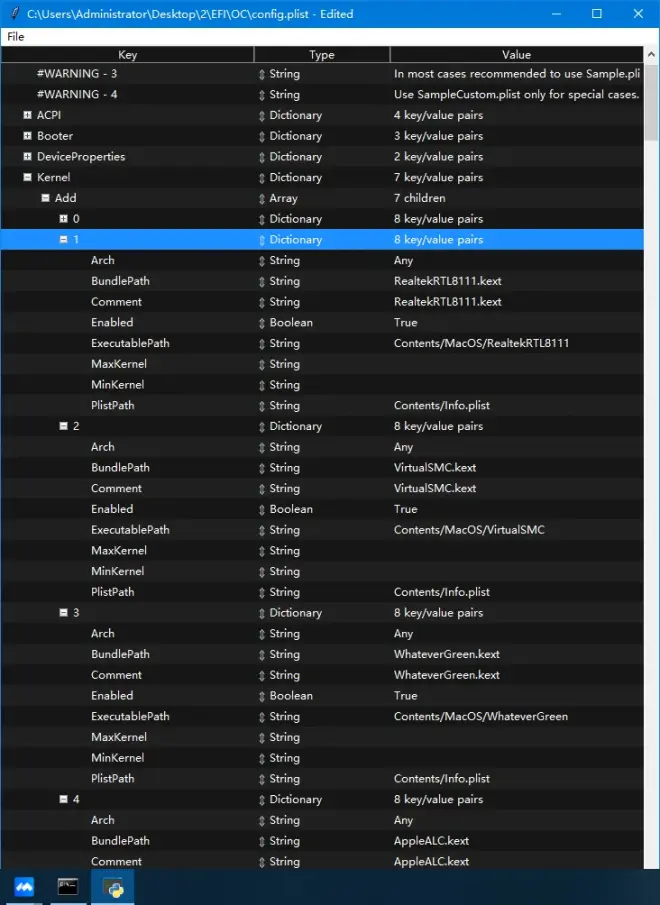Click the feather icon in the title bar
The image size is (660, 905).
point(15,13)
